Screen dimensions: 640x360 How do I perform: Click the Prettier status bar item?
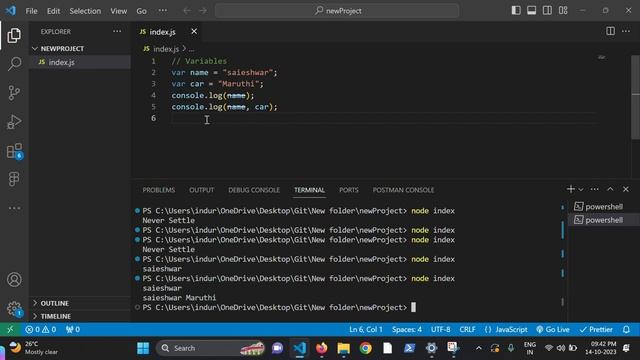[596, 329]
